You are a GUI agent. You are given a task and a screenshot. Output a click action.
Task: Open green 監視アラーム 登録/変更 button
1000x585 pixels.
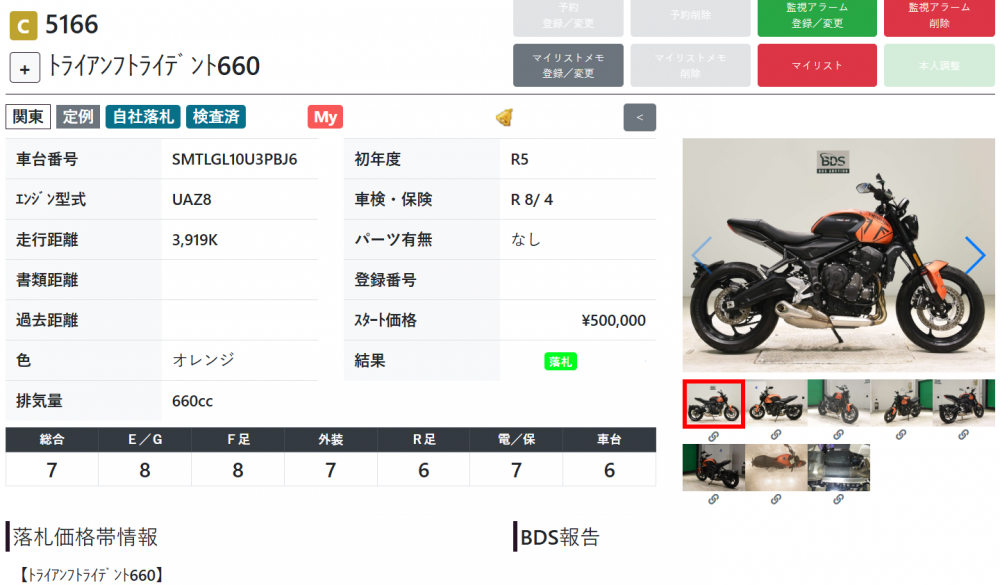point(817,17)
